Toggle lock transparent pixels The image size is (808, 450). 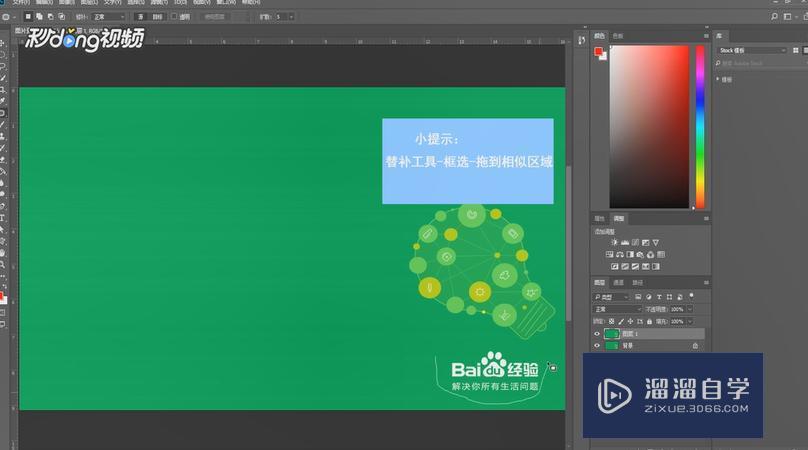pos(612,322)
